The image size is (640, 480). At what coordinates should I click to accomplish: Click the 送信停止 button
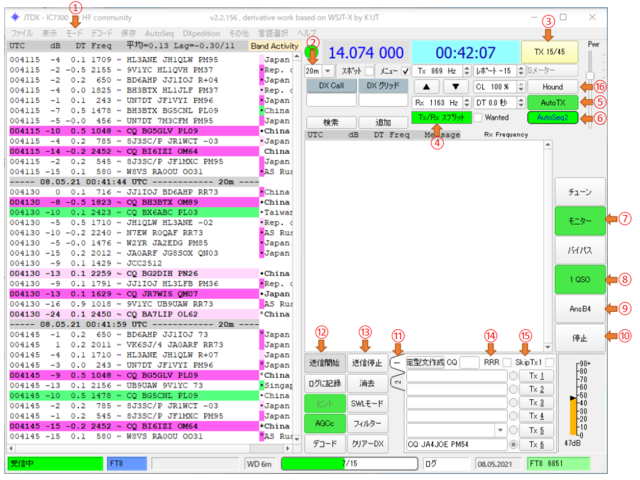click(x=367, y=363)
